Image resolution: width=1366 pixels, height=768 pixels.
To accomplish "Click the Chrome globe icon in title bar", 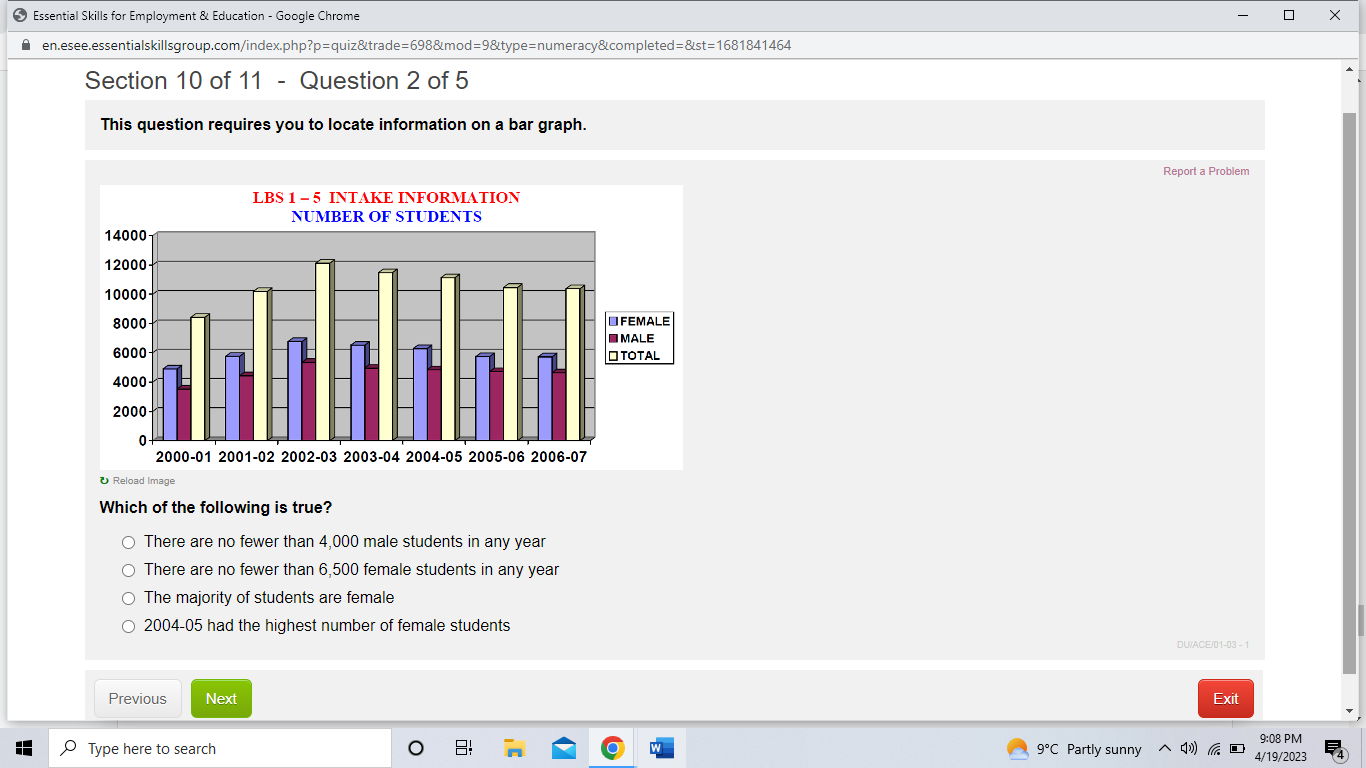I will point(18,16).
